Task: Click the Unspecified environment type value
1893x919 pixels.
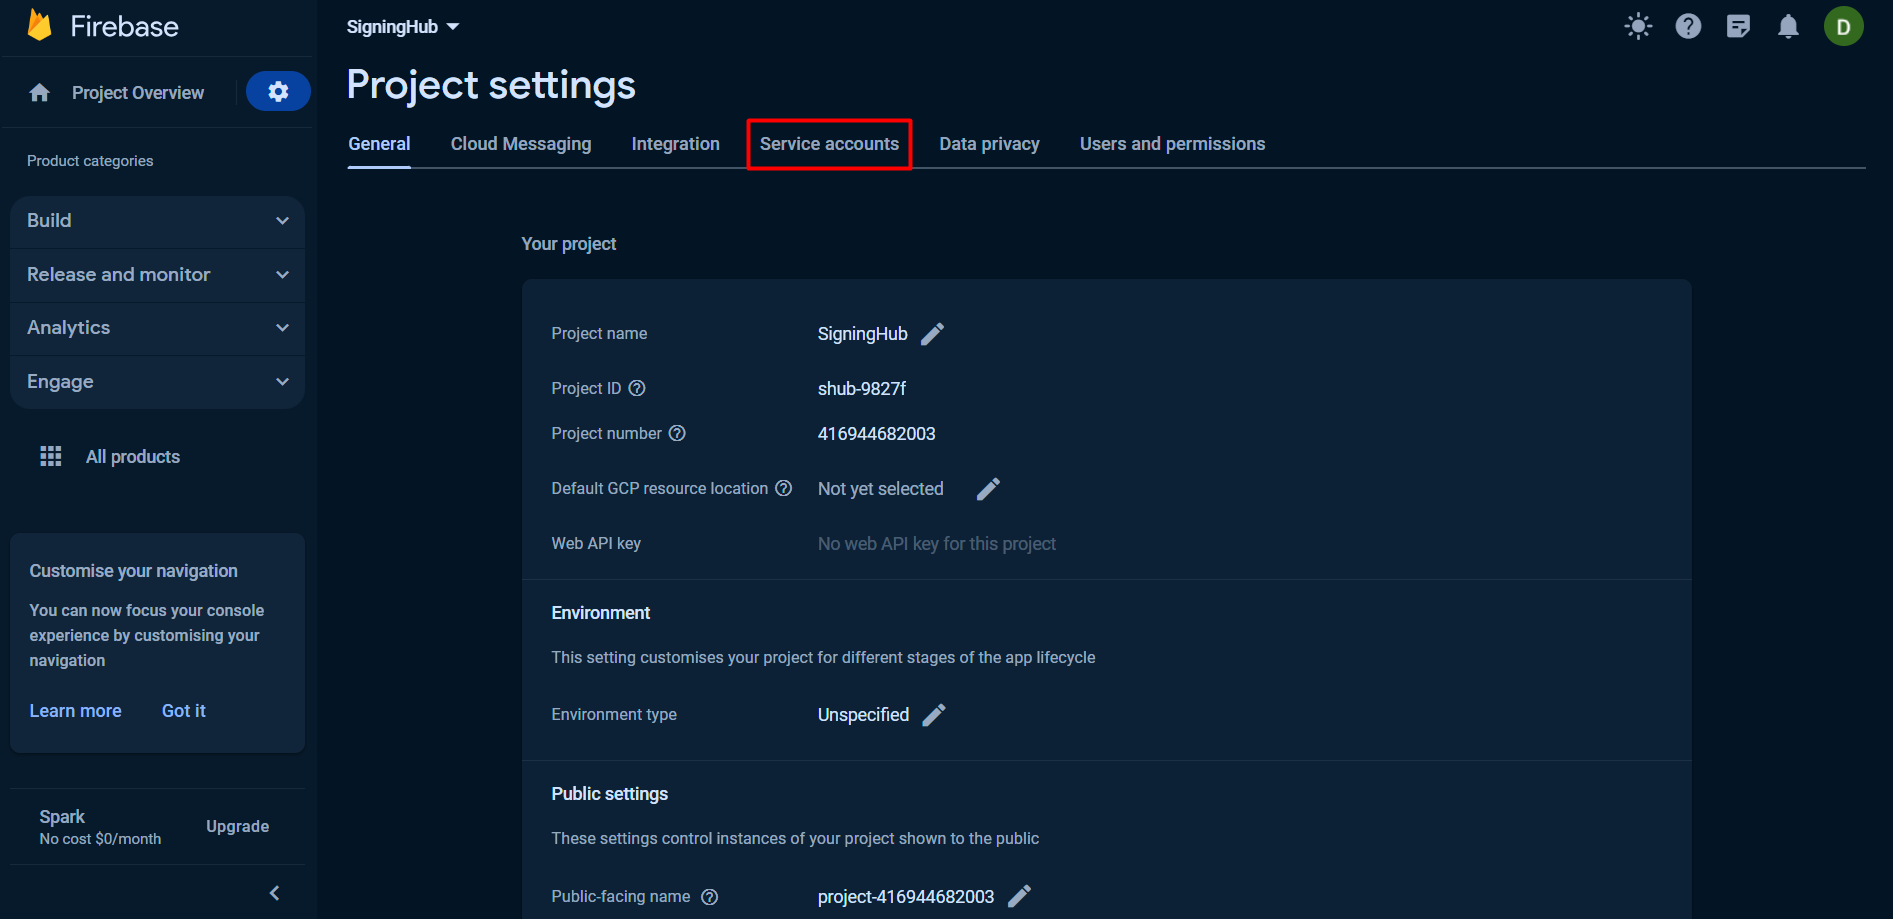Action: [x=863, y=715]
